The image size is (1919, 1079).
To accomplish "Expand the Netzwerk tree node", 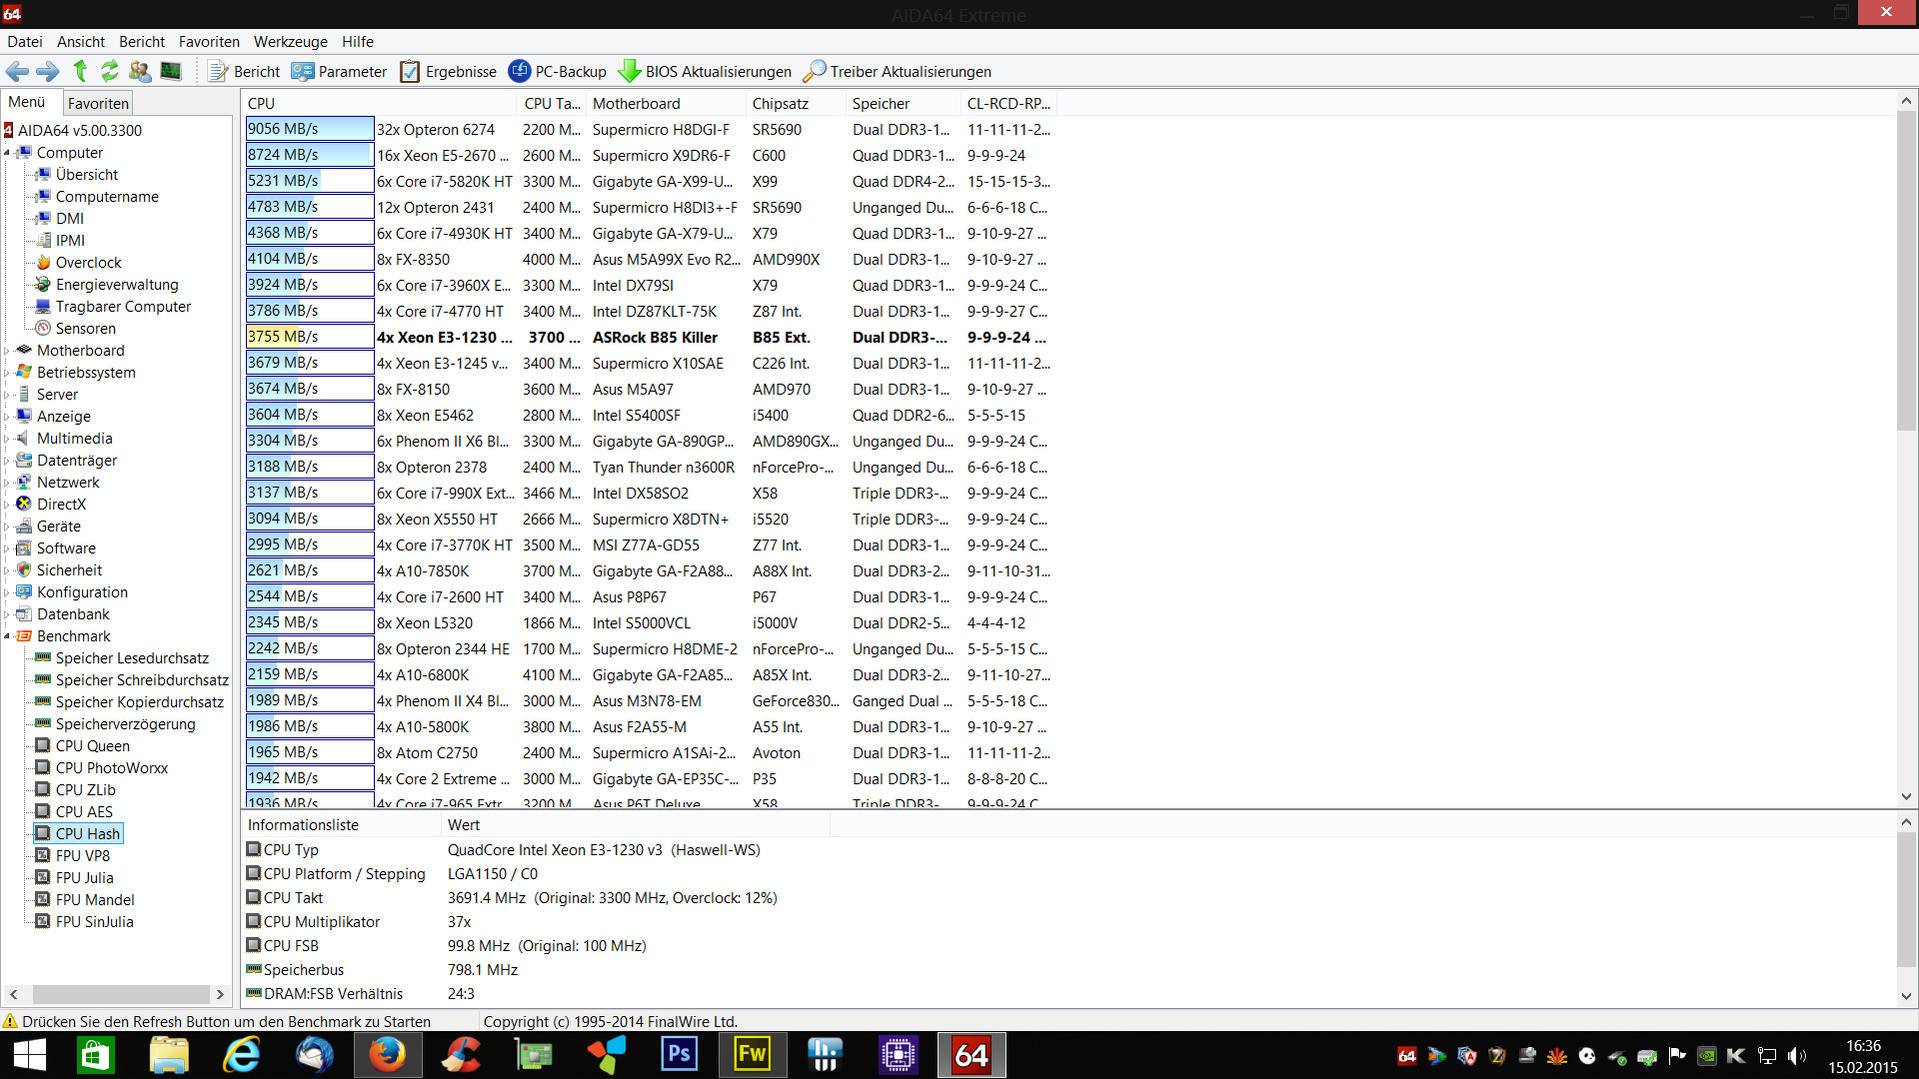I will click(7, 483).
